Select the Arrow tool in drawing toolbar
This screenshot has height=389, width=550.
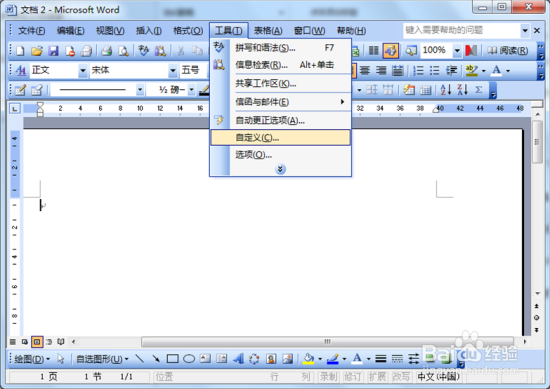pyautogui.click(x=156, y=358)
